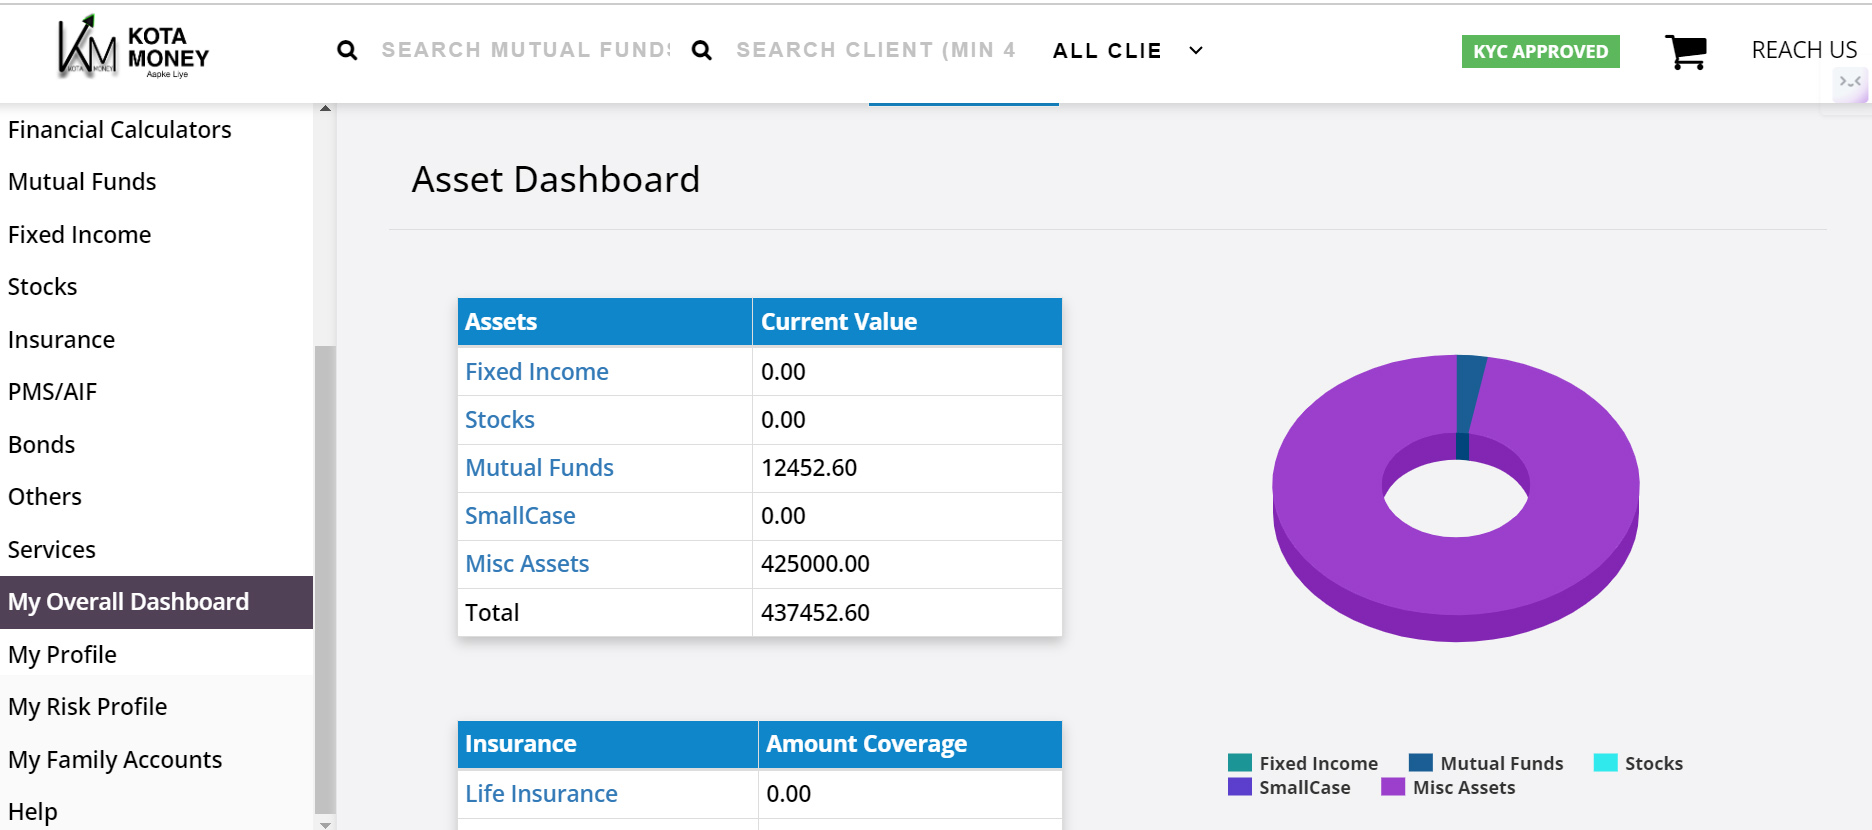This screenshot has height=830, width=1872.
Task: Click the Kota Money logo
Action: [x=133, y=50]
